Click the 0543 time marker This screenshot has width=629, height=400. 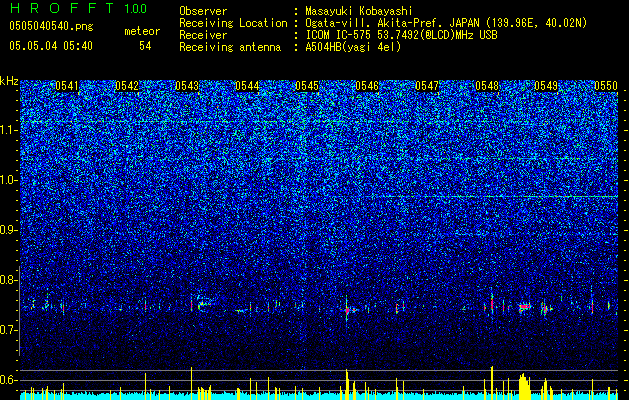187,86
